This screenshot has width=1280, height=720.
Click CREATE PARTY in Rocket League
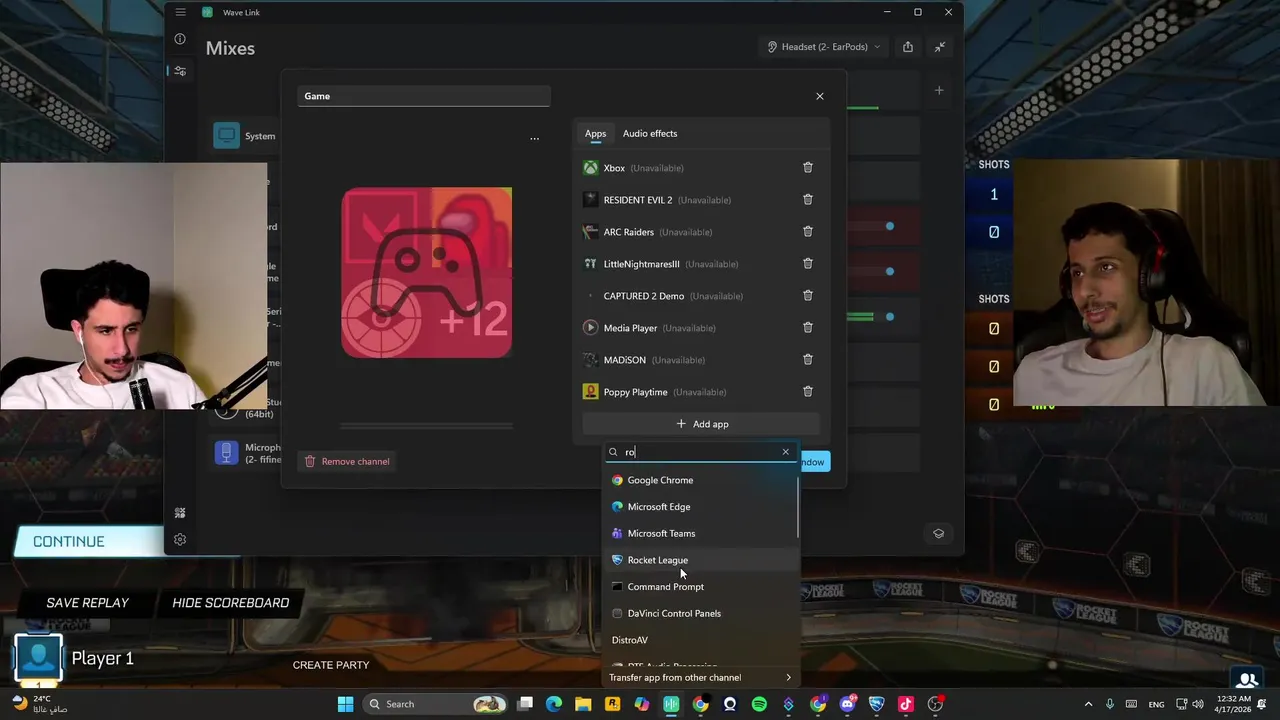pos(331,665)
